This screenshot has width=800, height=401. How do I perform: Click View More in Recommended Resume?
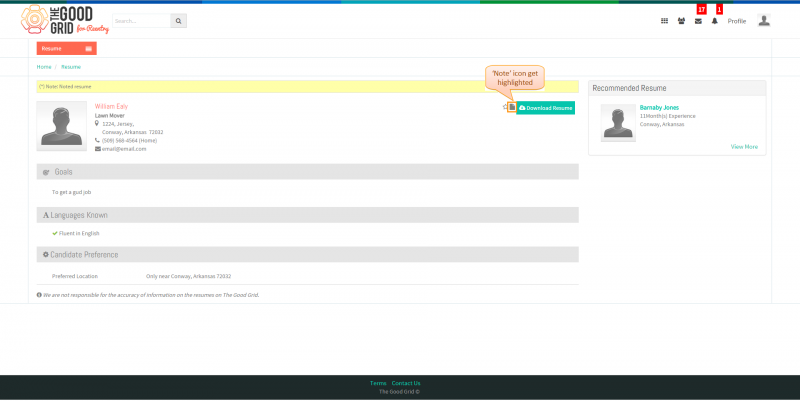point(744,146)
